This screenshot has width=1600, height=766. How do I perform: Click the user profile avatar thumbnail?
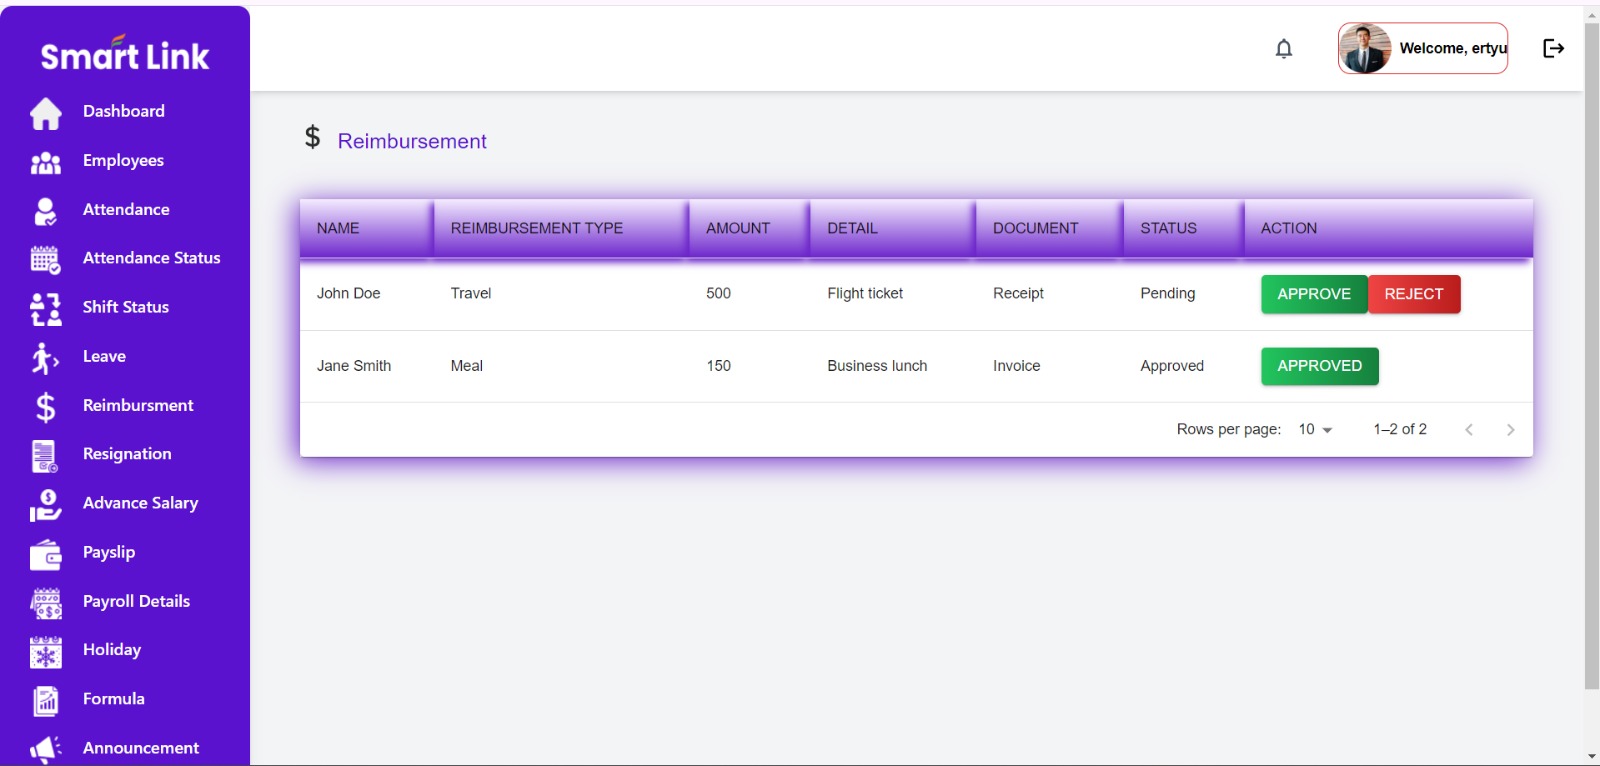(x=1365, y=48)
